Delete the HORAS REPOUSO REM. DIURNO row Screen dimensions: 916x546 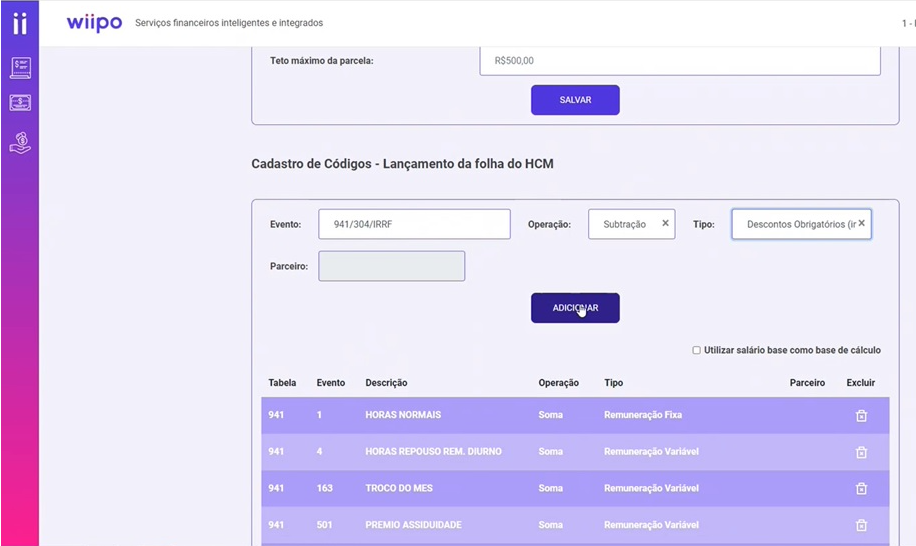(x=861, y=452)
